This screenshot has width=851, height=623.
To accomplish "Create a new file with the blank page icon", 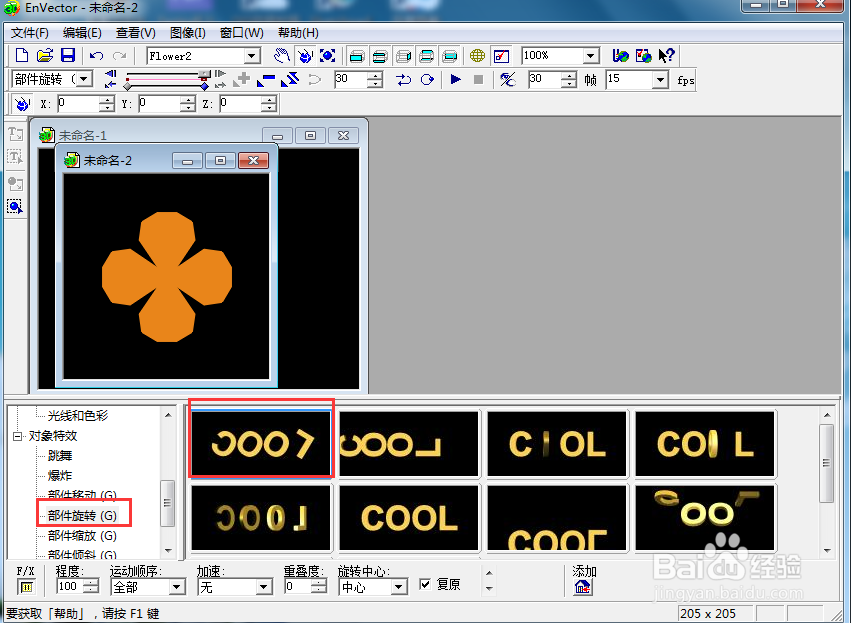I will pyautogui.click(x=22, y=55).
